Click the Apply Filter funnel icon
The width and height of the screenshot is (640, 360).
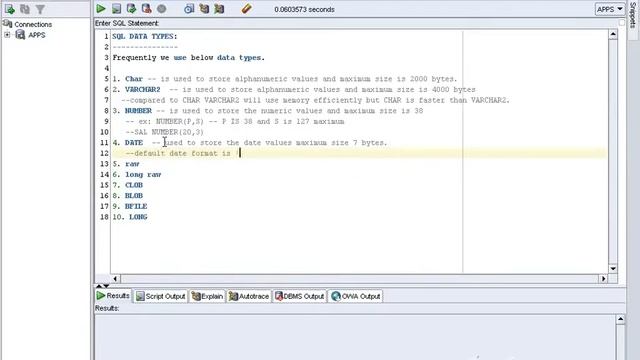click(x=40, y=9)
